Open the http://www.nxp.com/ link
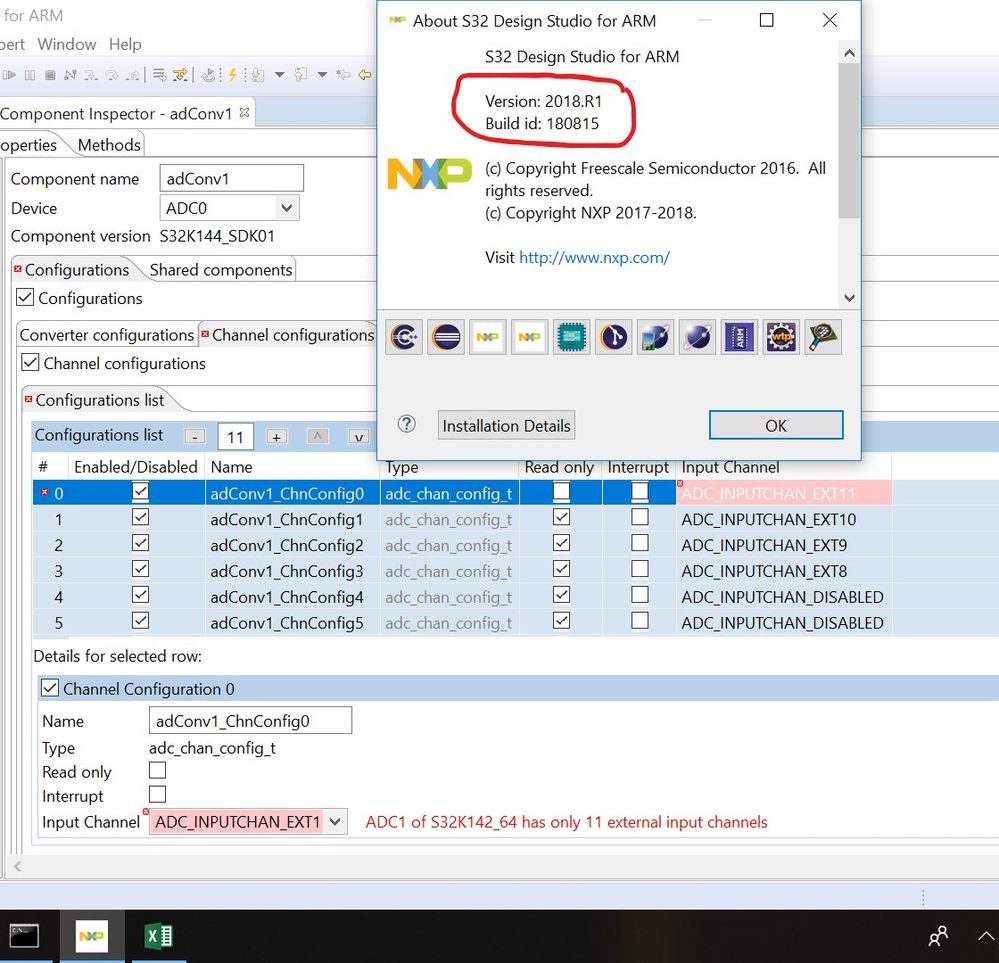999x963 pixels. click(x=594, y=257)
